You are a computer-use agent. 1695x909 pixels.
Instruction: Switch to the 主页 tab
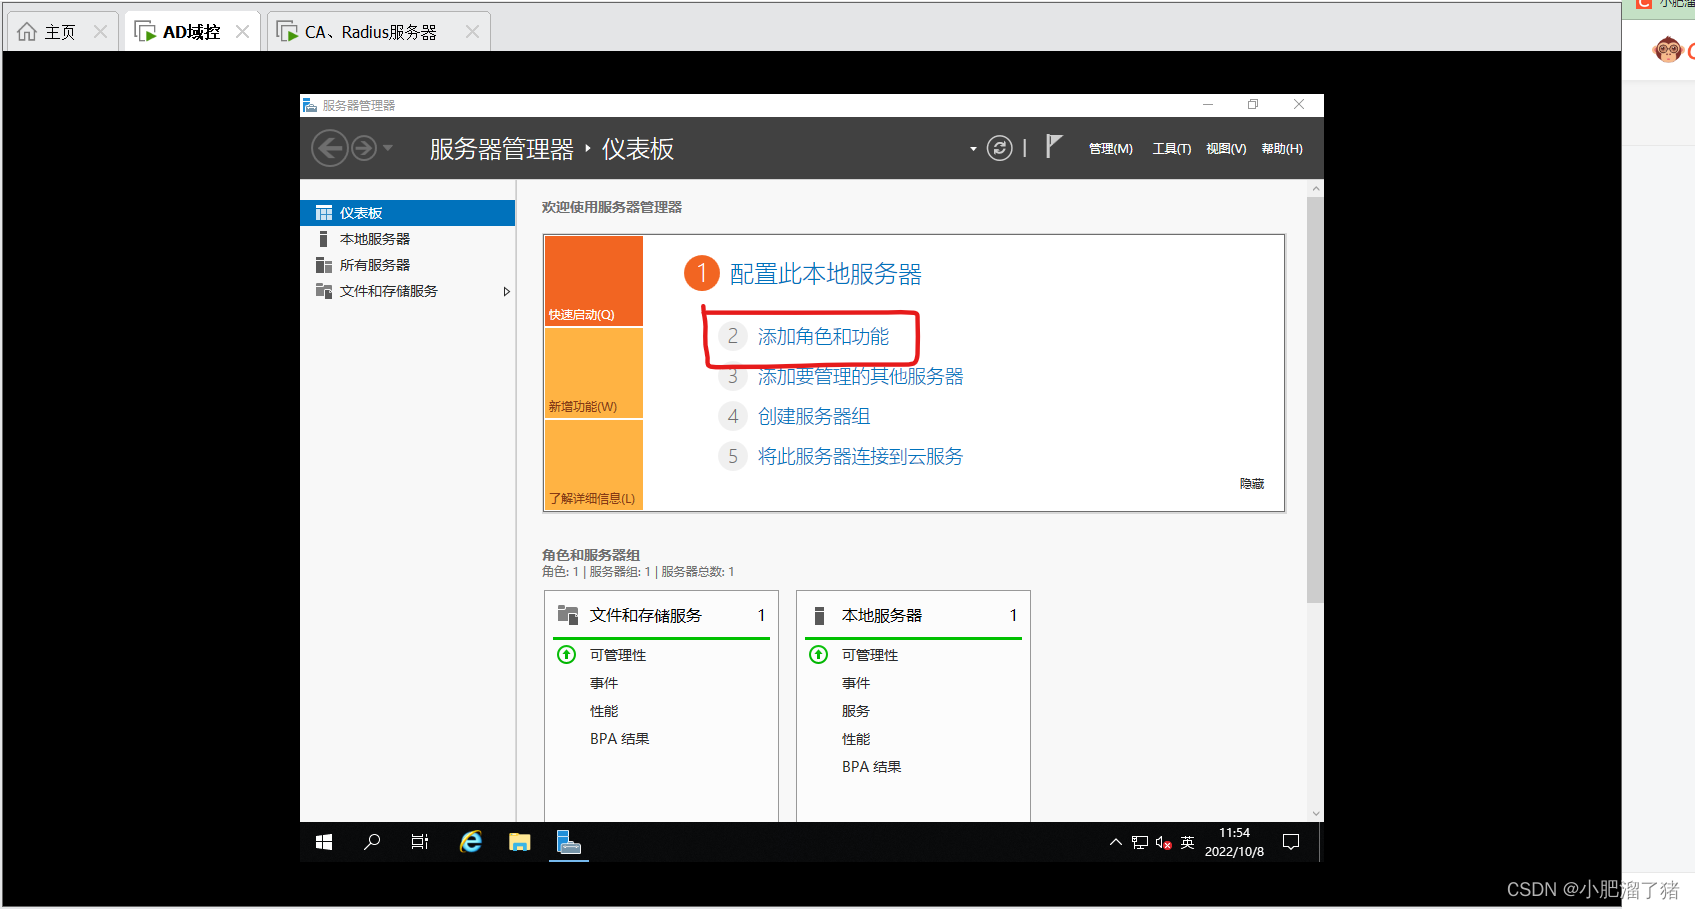60,32
